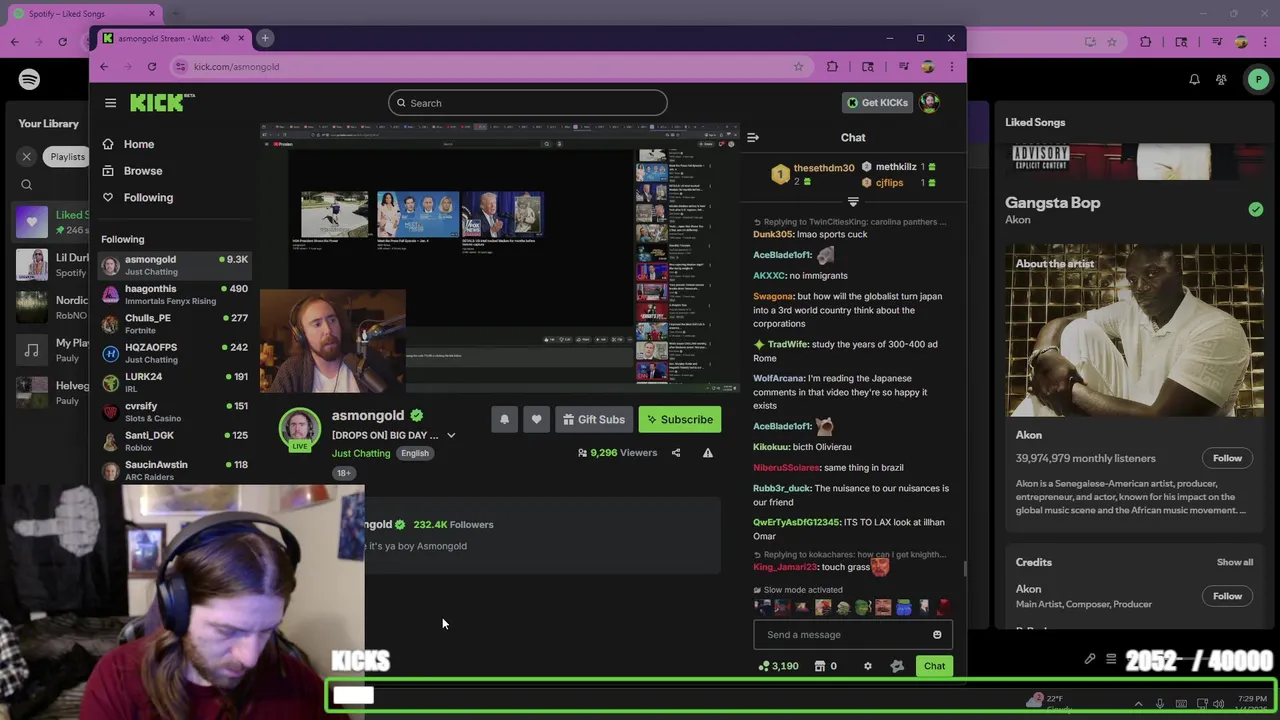Click the Spotify logo home icon
The width and height of the screenshot is (1280, 720).
coord(29,80)
